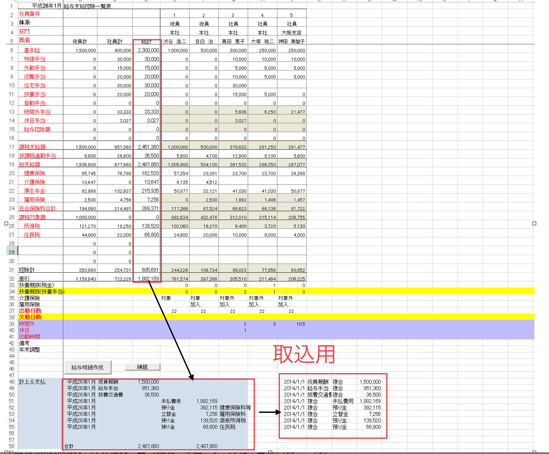This screenshot has height=454, width=549.
Task: Select the 時間外手当 label cell
Action: (37, 112)
